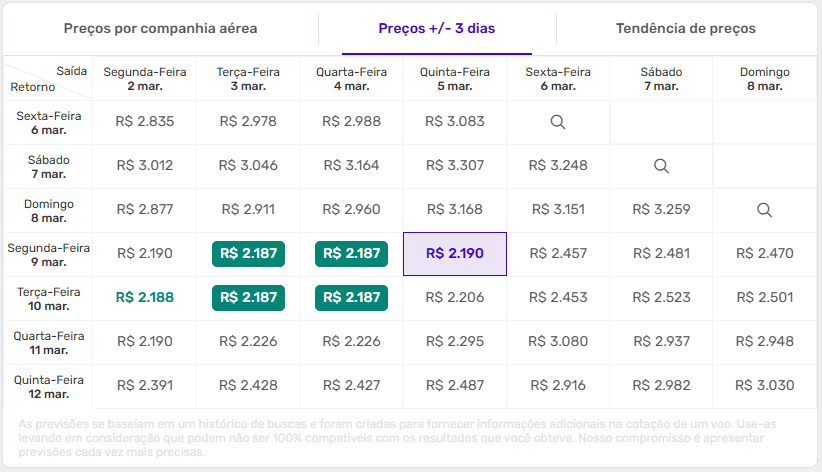
Task: Select the Preços +/- 3 dias tab
Action: tap(435, 29)
